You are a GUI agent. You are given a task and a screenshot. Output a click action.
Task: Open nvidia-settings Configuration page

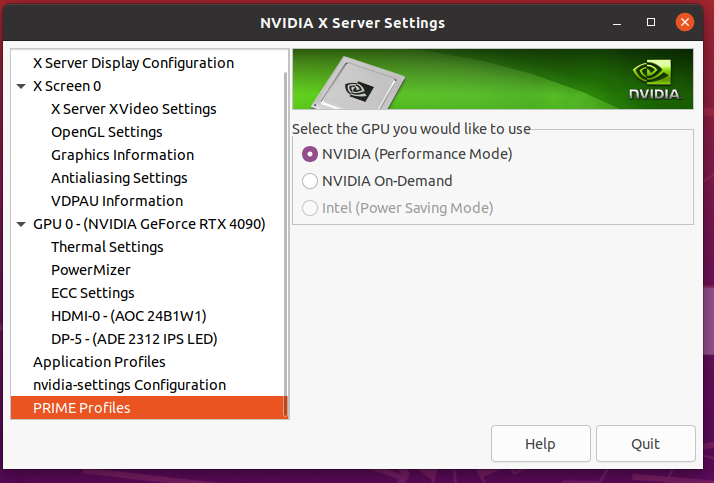pyautogui.click(x=129, y=385)
